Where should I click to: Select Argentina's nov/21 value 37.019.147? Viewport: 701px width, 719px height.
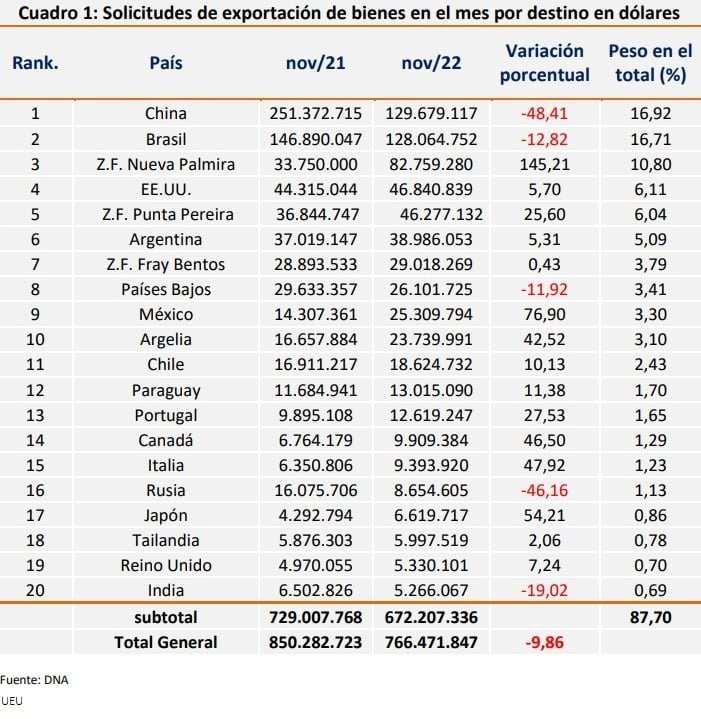(315, 239)
